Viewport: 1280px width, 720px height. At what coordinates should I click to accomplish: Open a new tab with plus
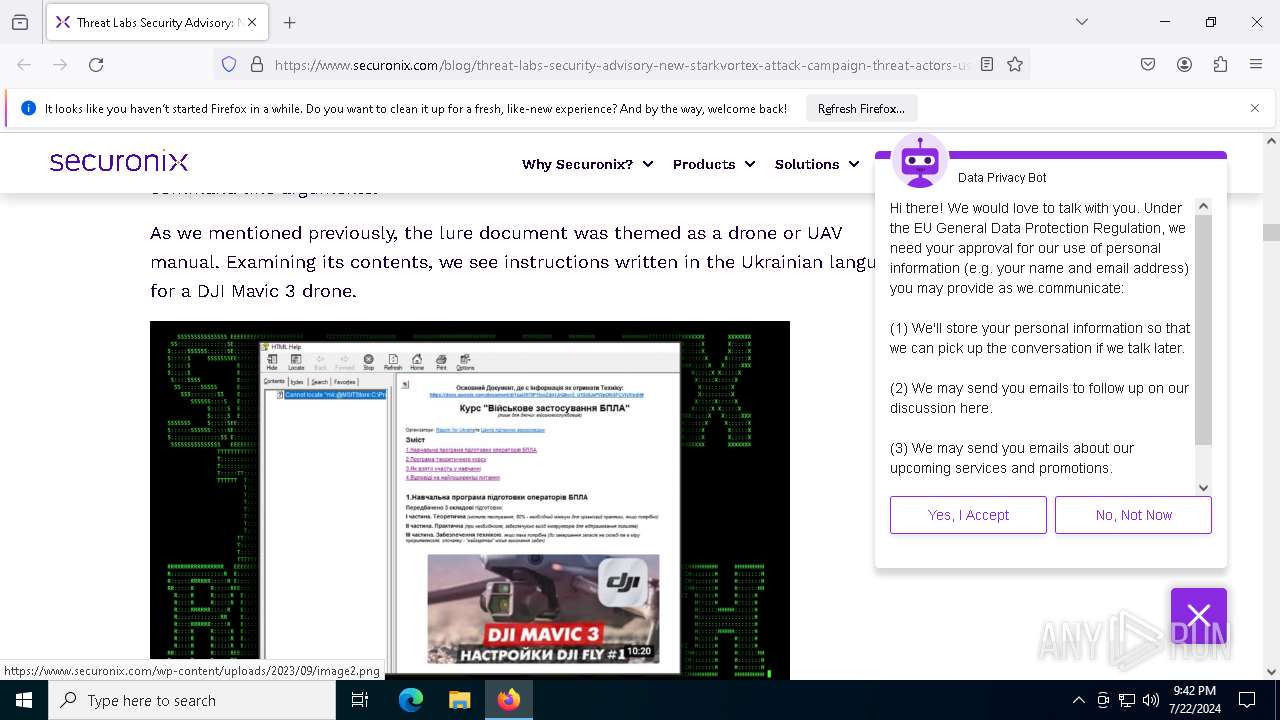290,22
